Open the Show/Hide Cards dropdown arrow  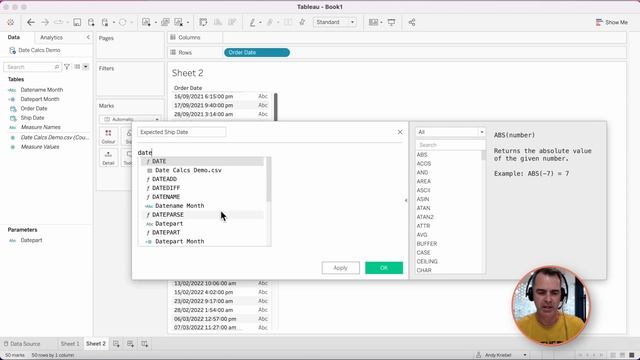tap(381, 22)
